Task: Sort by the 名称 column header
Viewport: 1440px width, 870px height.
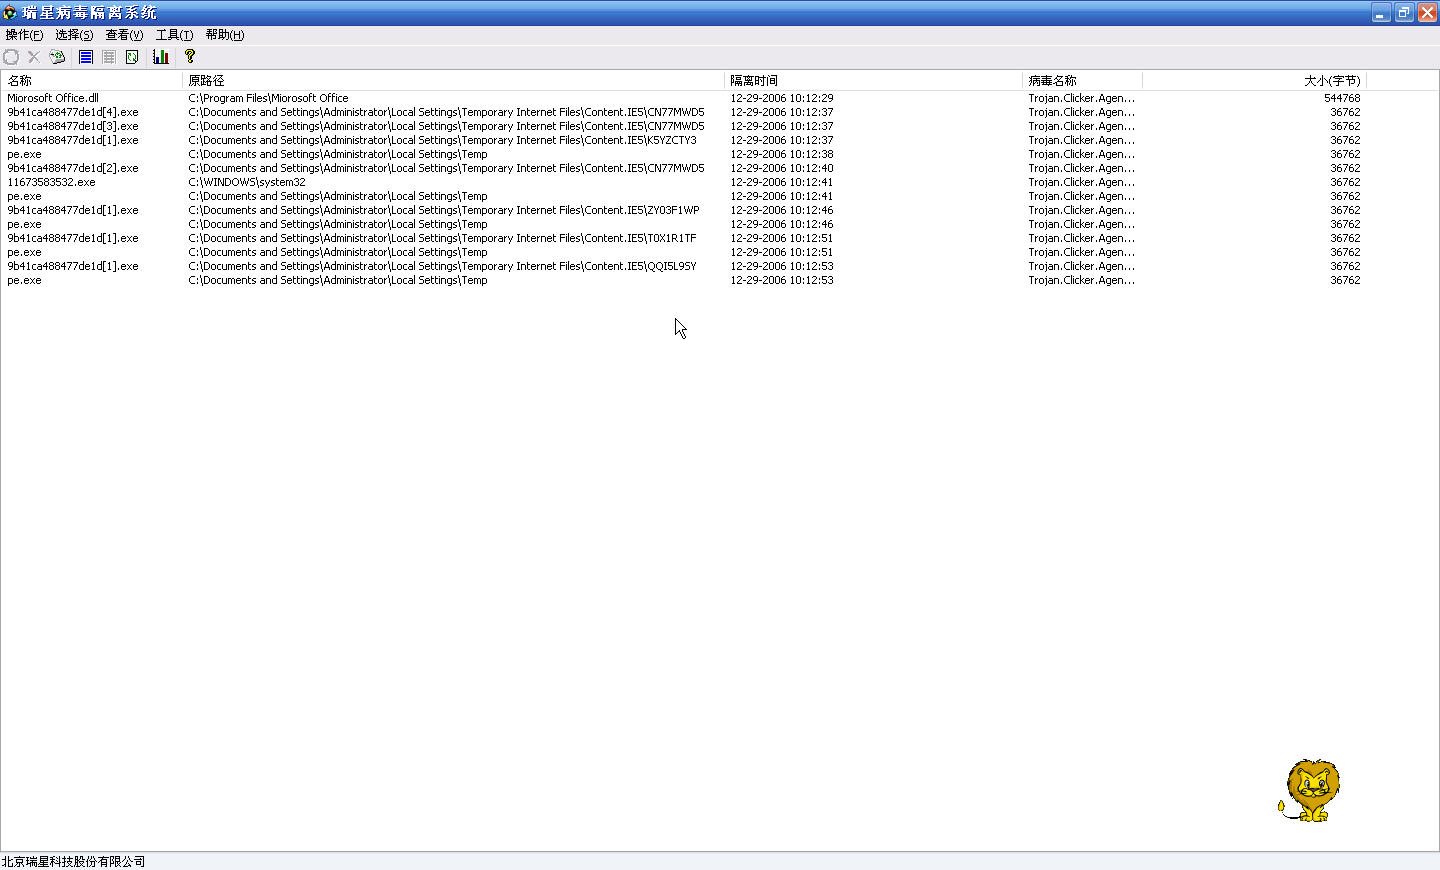Action: 91,80
